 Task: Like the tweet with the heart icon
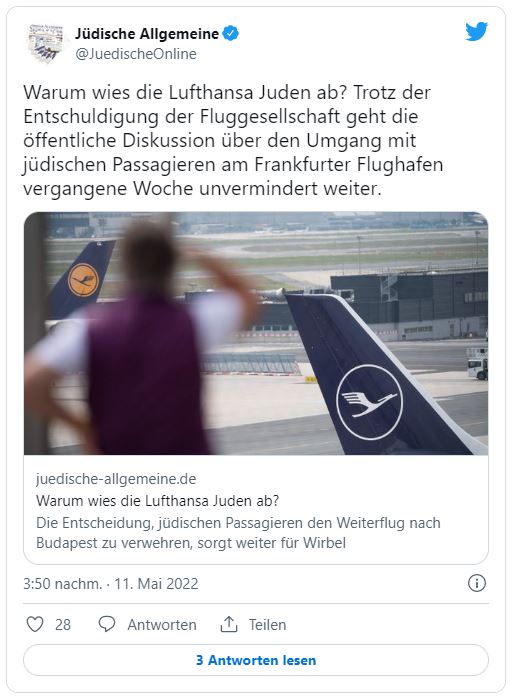pos(35,624)
